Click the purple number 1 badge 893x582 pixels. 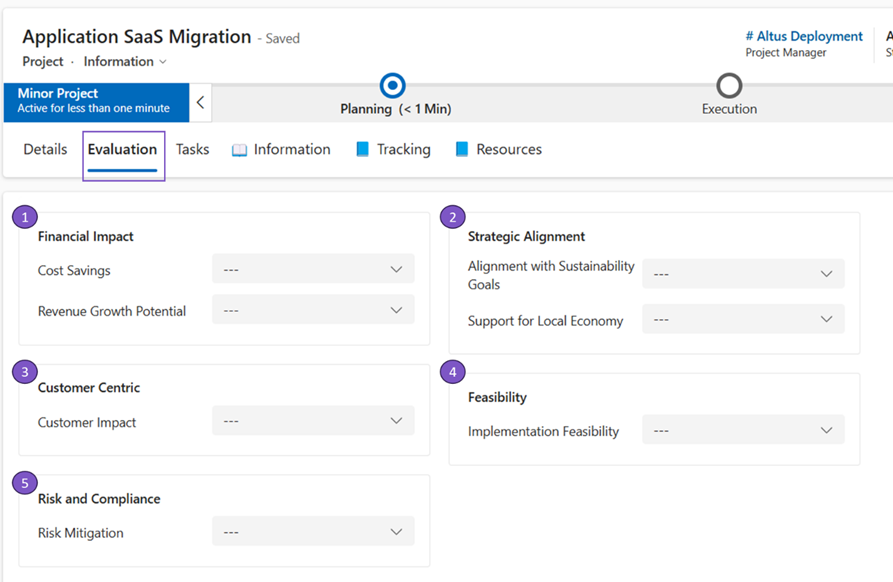[25, 217]
